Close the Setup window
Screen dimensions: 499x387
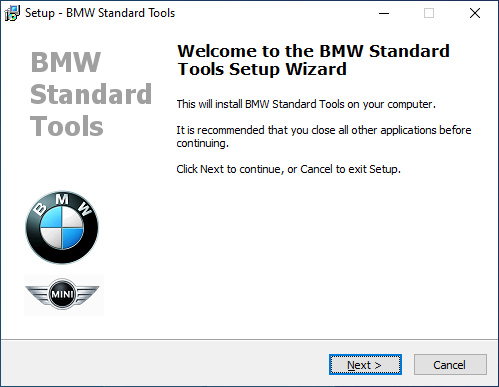[475, 13]
